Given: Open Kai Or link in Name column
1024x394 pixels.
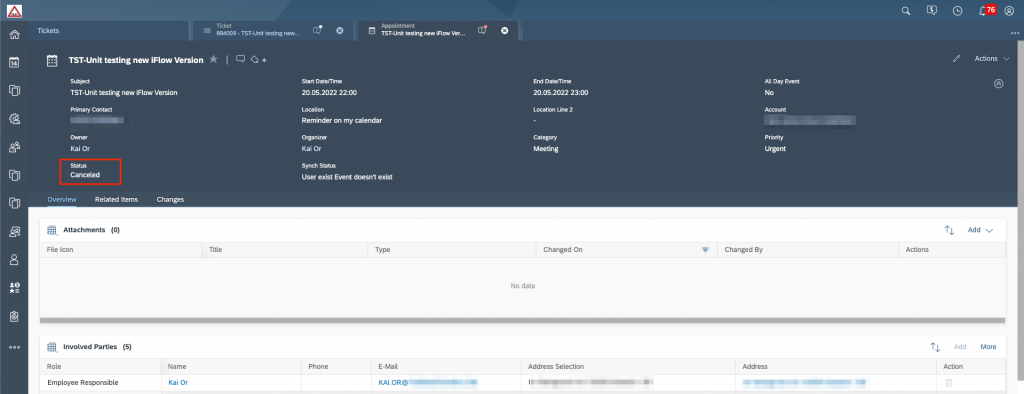Looking at the screenshot, I should (178, 382).
